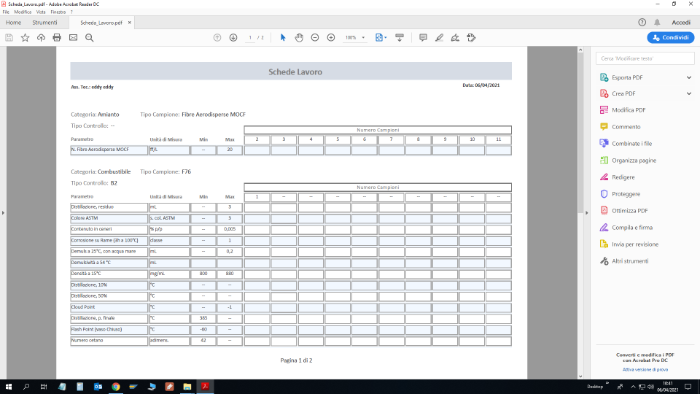
Task: Click the Attiva versione di prova link
Action: (645, 369)
